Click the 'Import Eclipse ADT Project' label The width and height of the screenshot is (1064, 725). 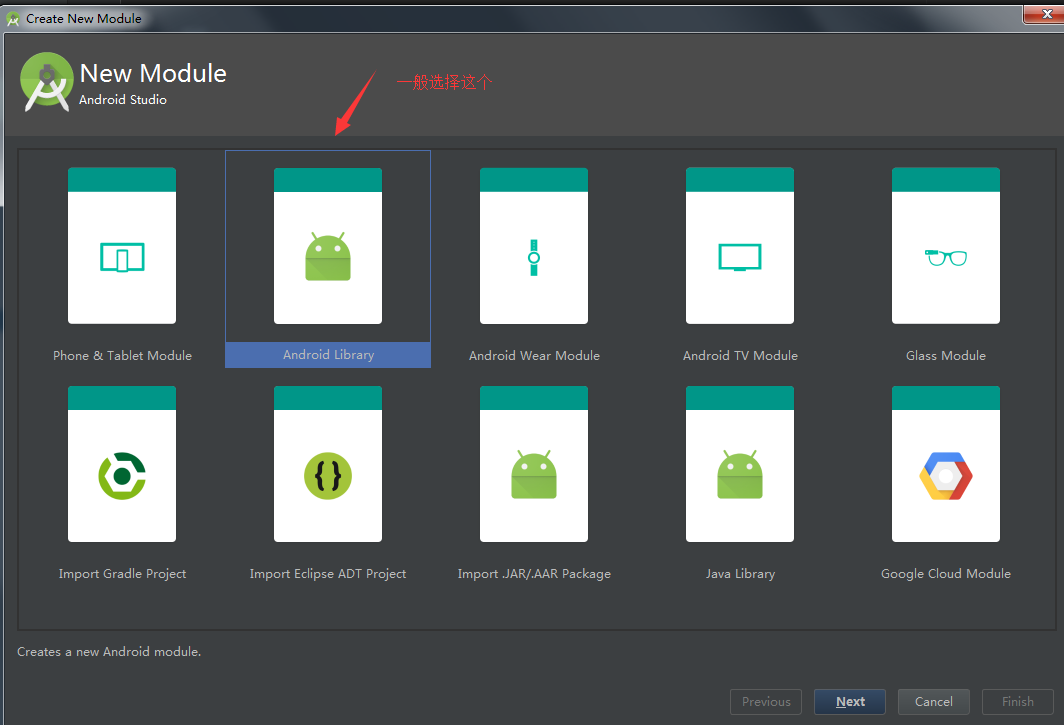(328, 574)
